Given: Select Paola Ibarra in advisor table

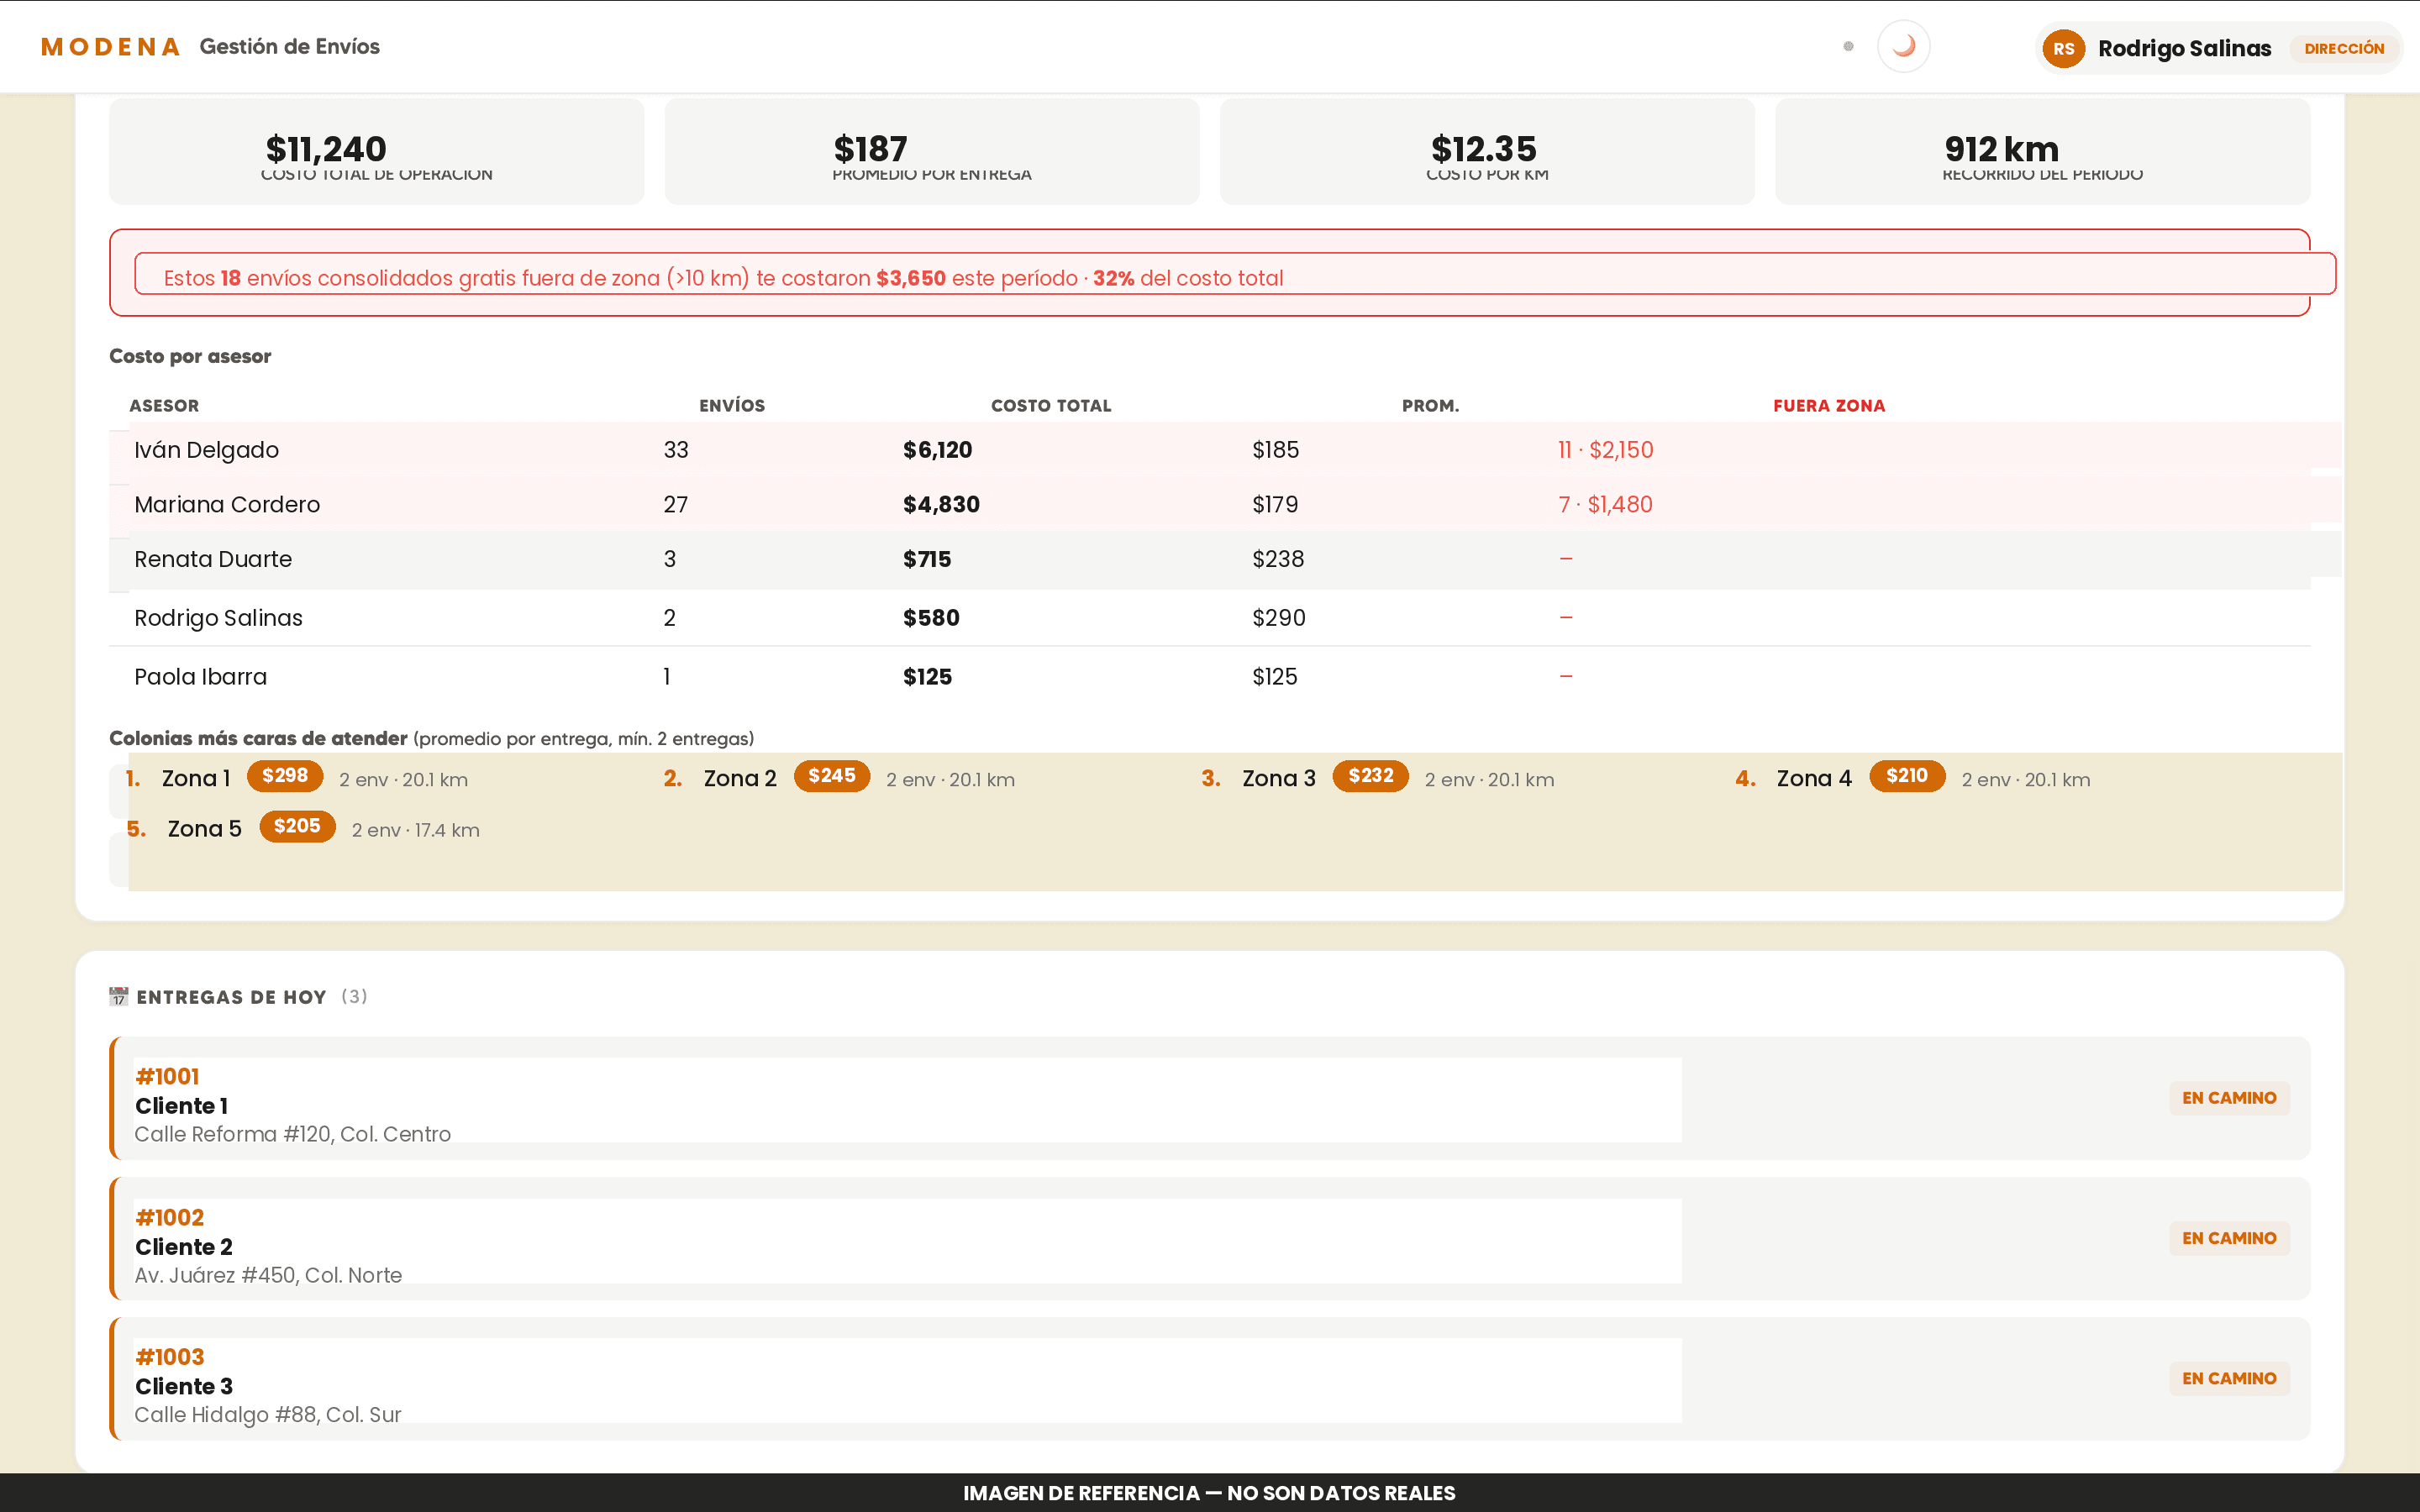Looking at the screenshot, I should click(200, 677).
